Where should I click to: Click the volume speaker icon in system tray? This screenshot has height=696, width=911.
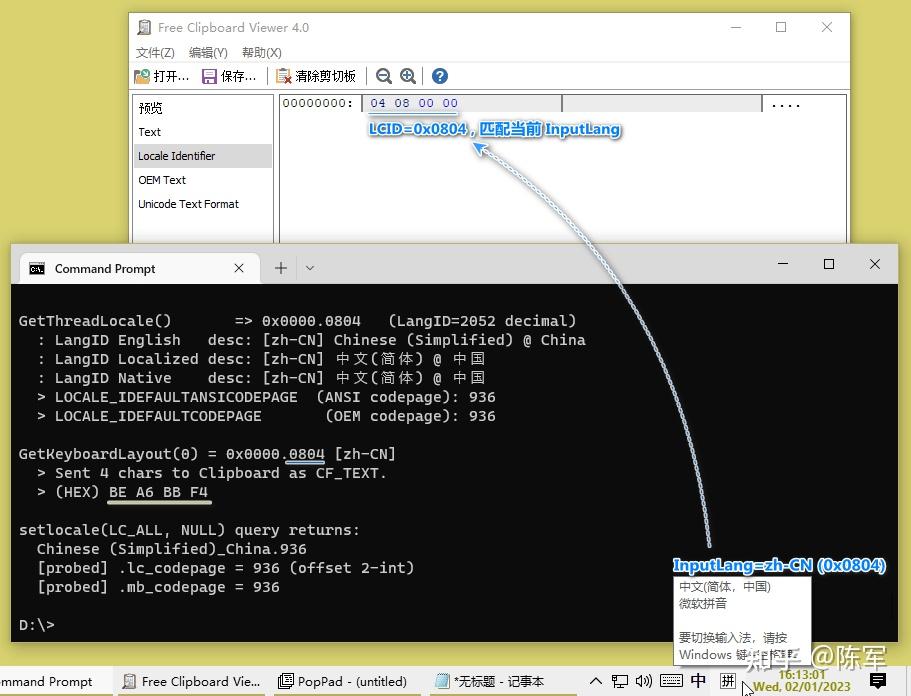click(x=644, y=681)
